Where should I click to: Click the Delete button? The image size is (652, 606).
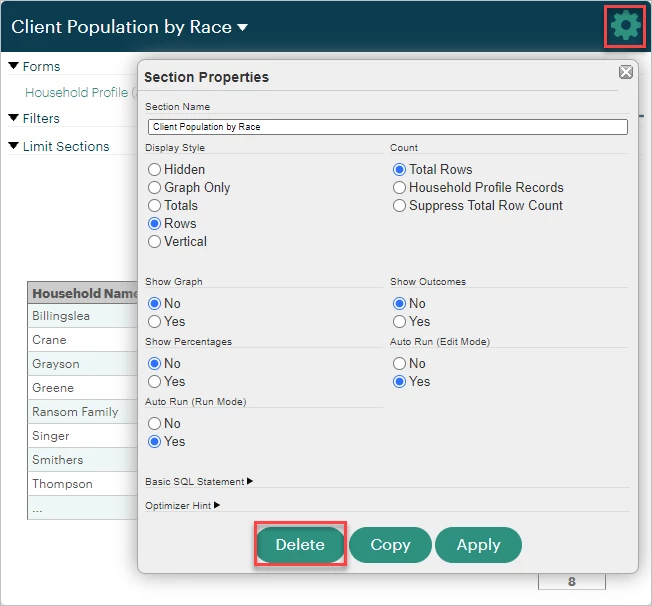300,544
